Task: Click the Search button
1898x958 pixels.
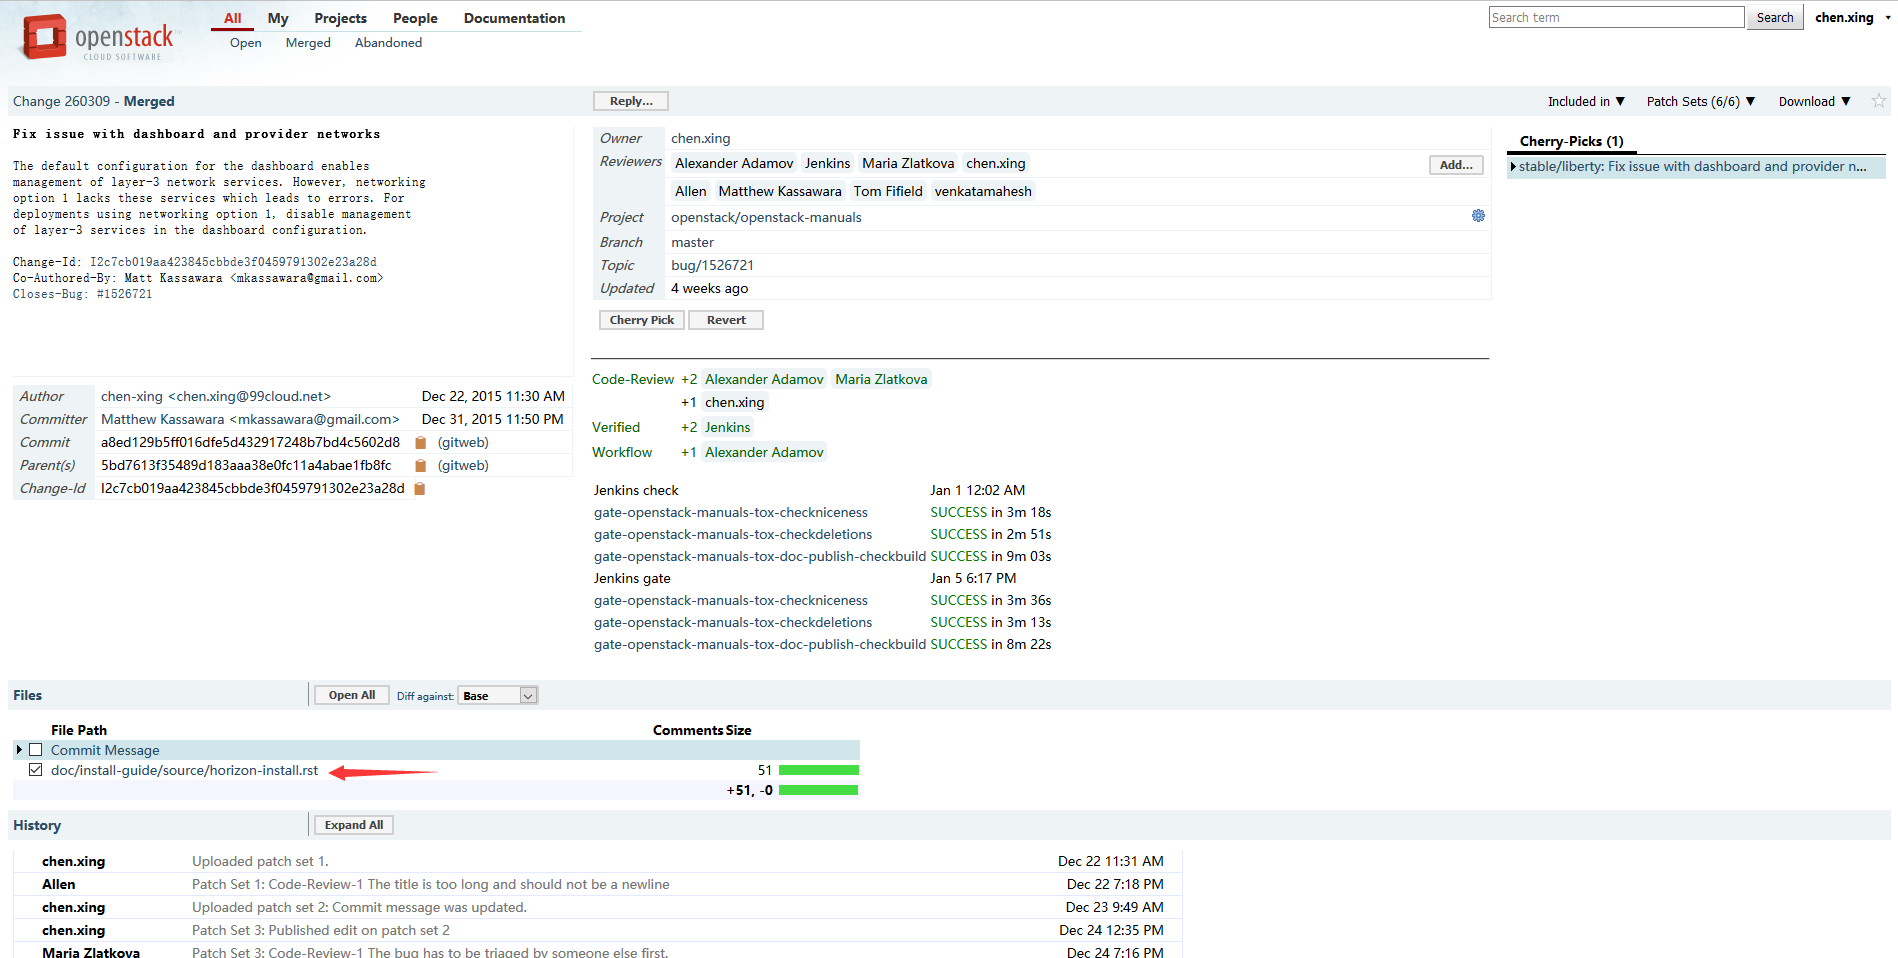Action: [x=1775, y=17]
